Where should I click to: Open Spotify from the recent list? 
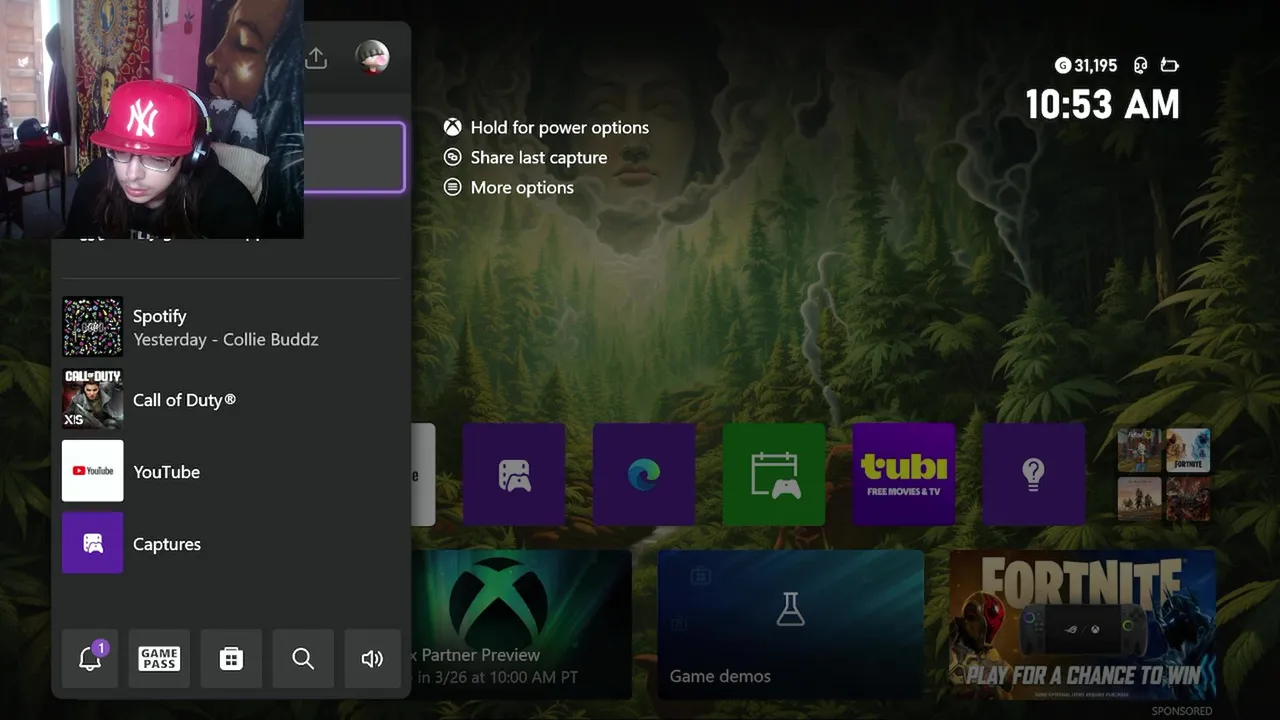[x=230, y=327]
